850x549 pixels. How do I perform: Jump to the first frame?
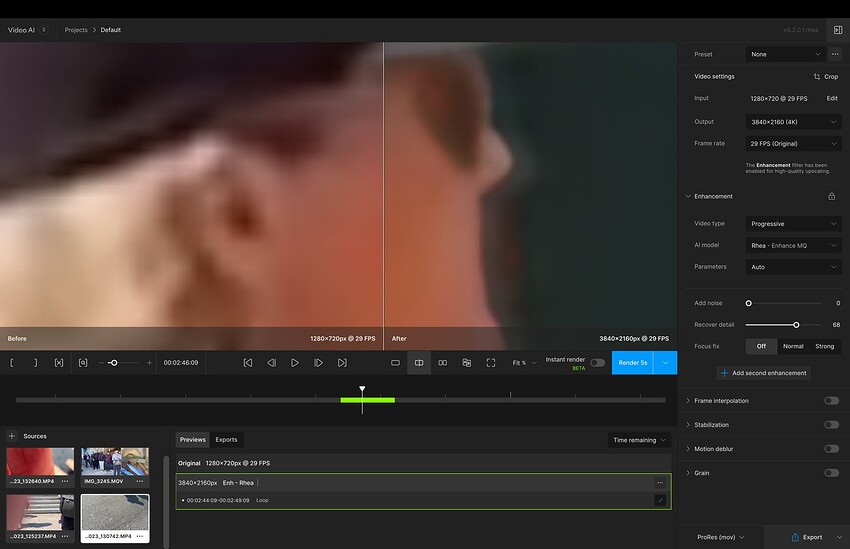pos(248,363)
